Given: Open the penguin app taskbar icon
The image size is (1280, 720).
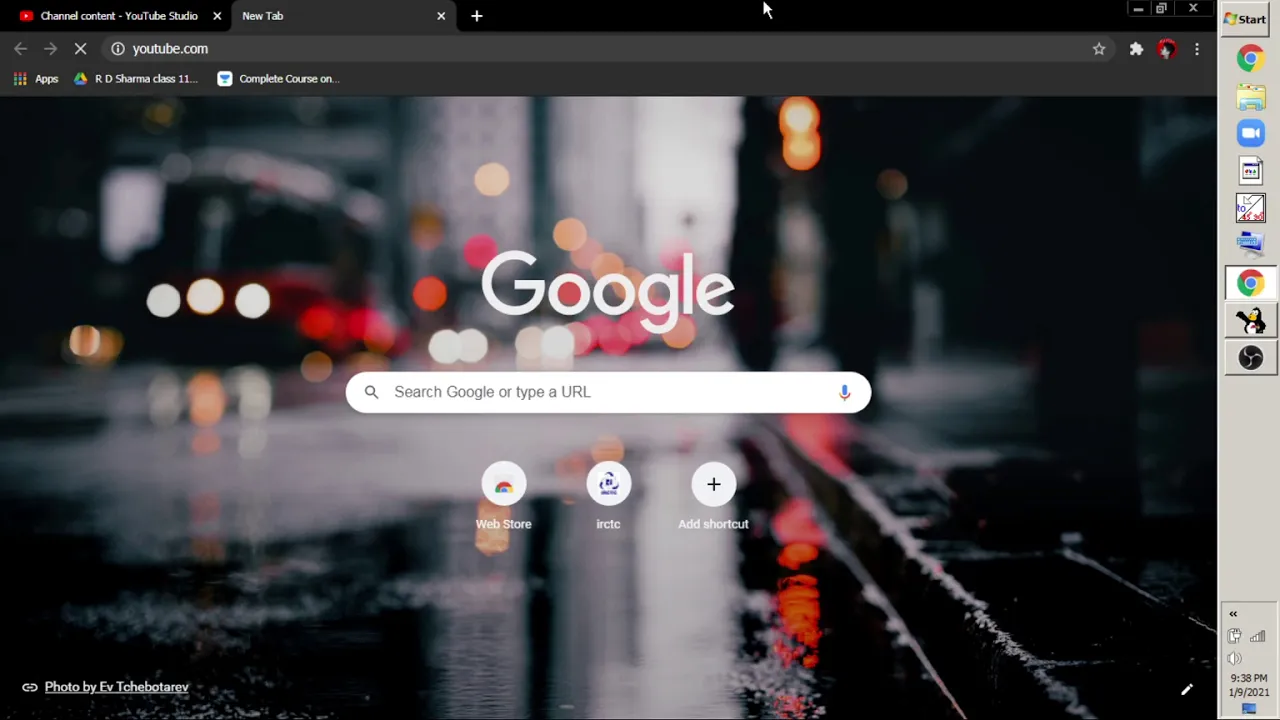Looking at the screenshot, I should click(1250, 321).
